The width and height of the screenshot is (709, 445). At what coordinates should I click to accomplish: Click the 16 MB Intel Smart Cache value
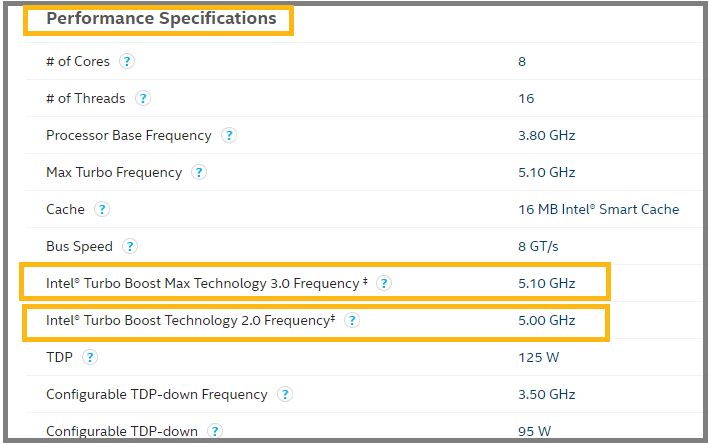pyautogui.click(x=598, y=209)
